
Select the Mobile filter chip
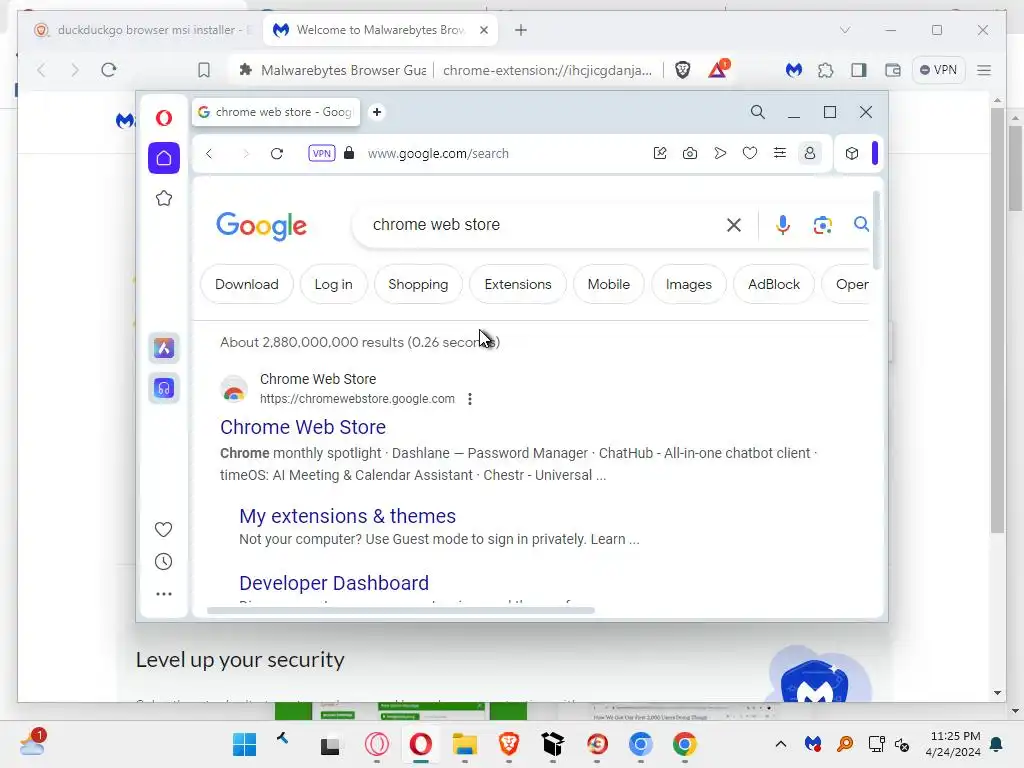tap(609, 285)
